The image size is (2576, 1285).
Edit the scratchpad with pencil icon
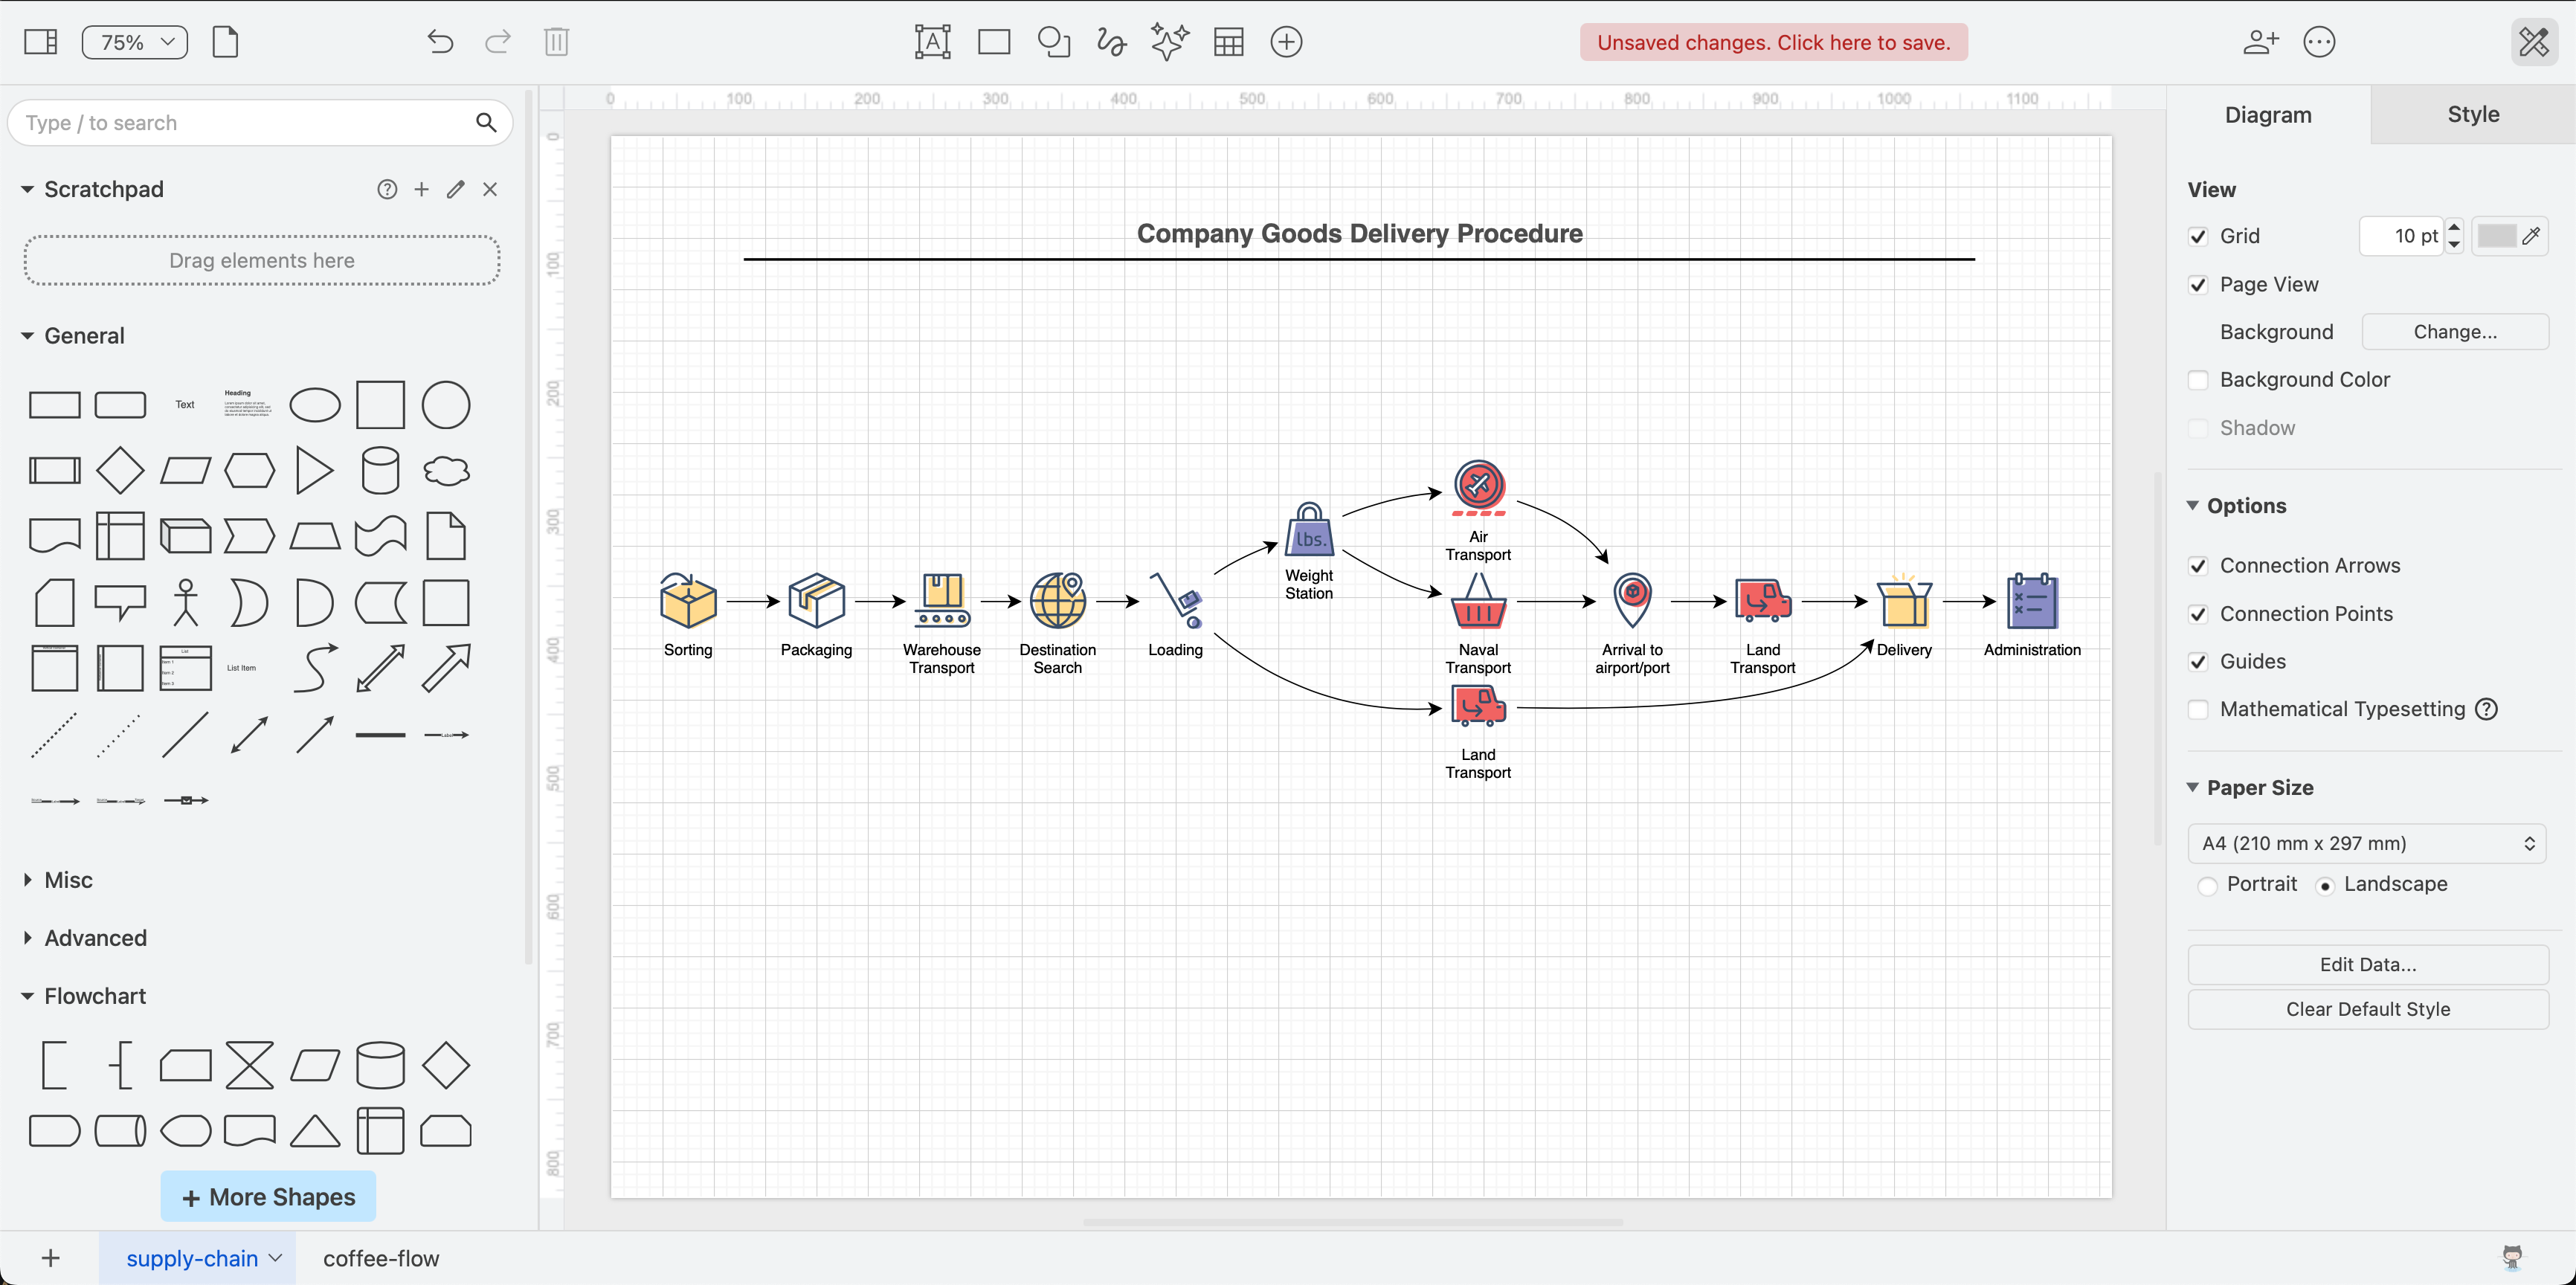click(x=455, y=189)
